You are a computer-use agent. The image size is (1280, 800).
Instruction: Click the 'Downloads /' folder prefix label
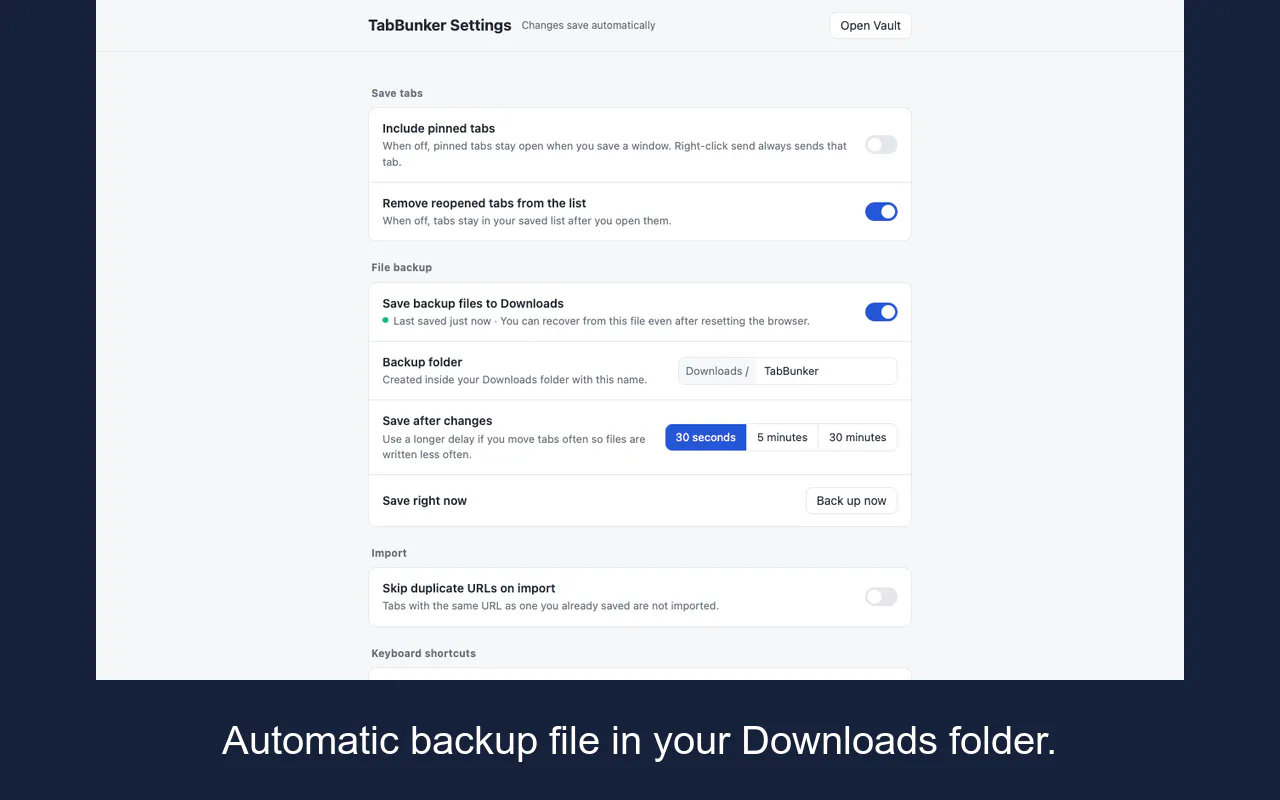[x=717, y=371]
